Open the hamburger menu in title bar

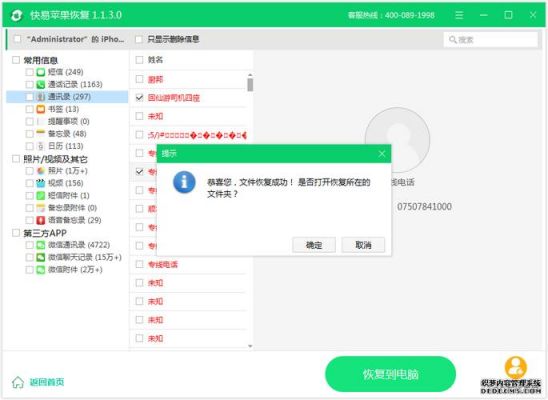click(x=459, y=15)
